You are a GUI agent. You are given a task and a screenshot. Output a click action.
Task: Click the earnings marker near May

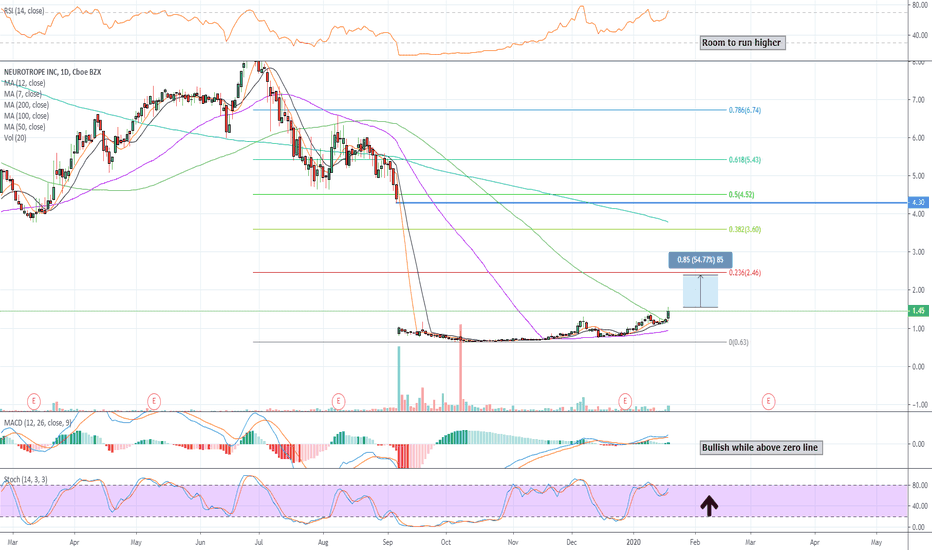154,401
